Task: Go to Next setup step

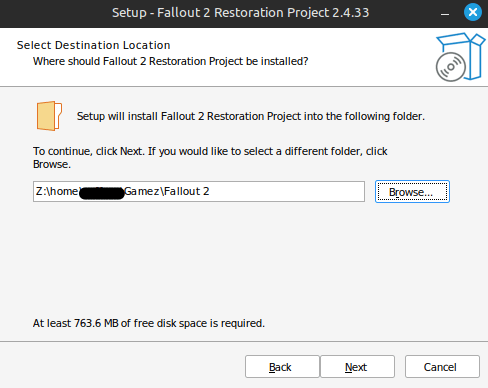Action: coord(357,367)
